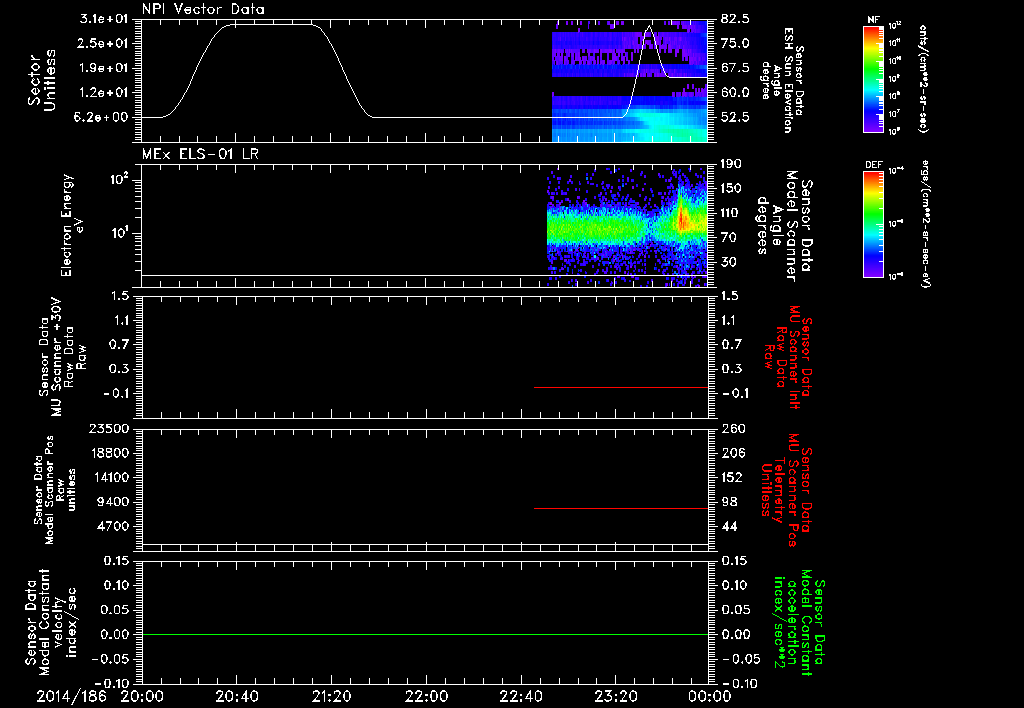This screenshot has height=708, width=1024.
Task: Click the '52.5' sun elevation tick
Action: [x=736, y=118]
